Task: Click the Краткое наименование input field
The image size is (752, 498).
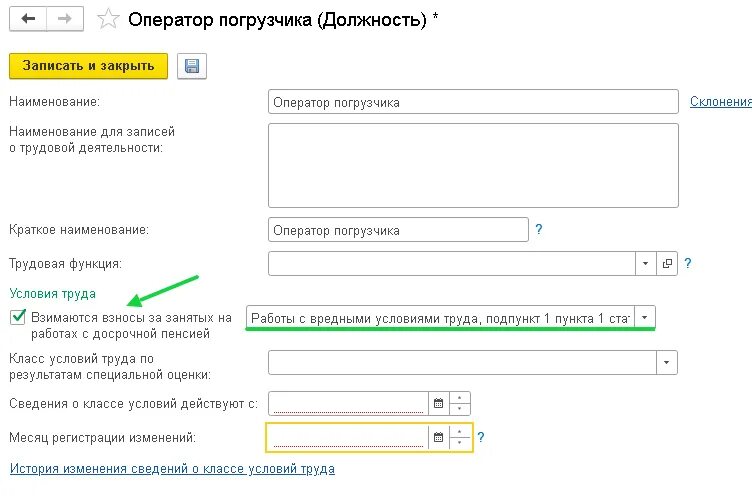Action: click(x=398, y=230)
